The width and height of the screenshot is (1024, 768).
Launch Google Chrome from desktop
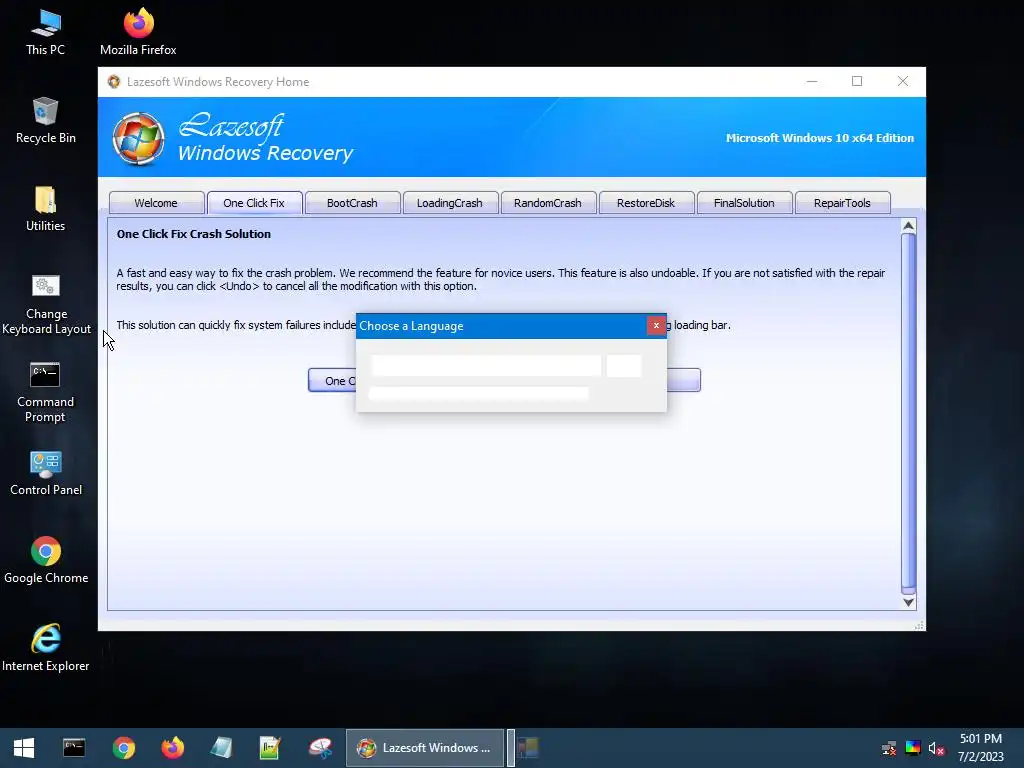pos(46,560)
